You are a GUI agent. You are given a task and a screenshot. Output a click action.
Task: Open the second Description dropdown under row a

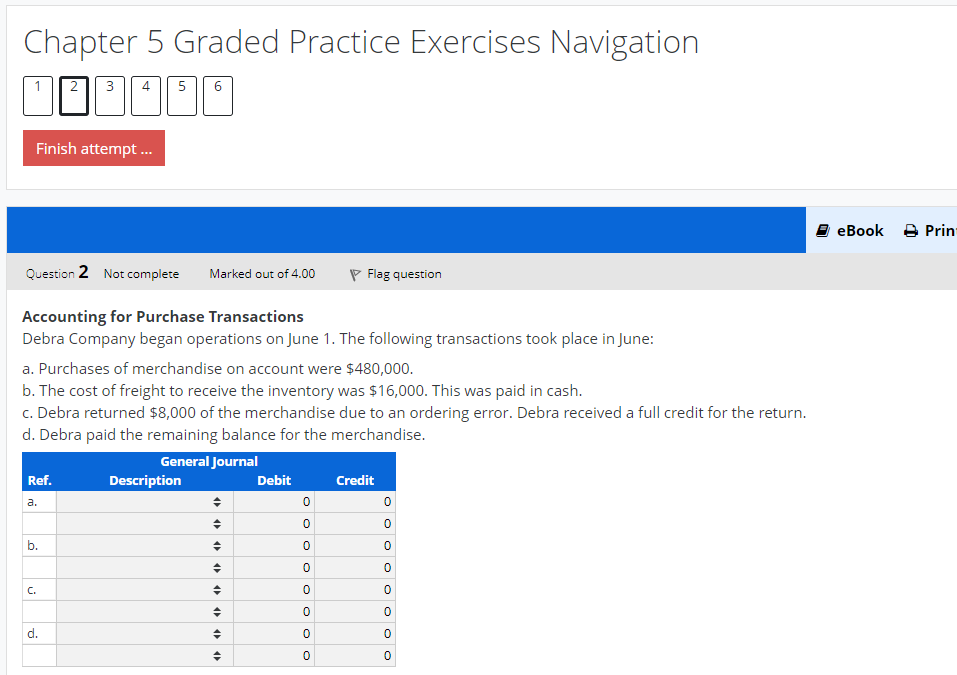click(x=215, y=523)
